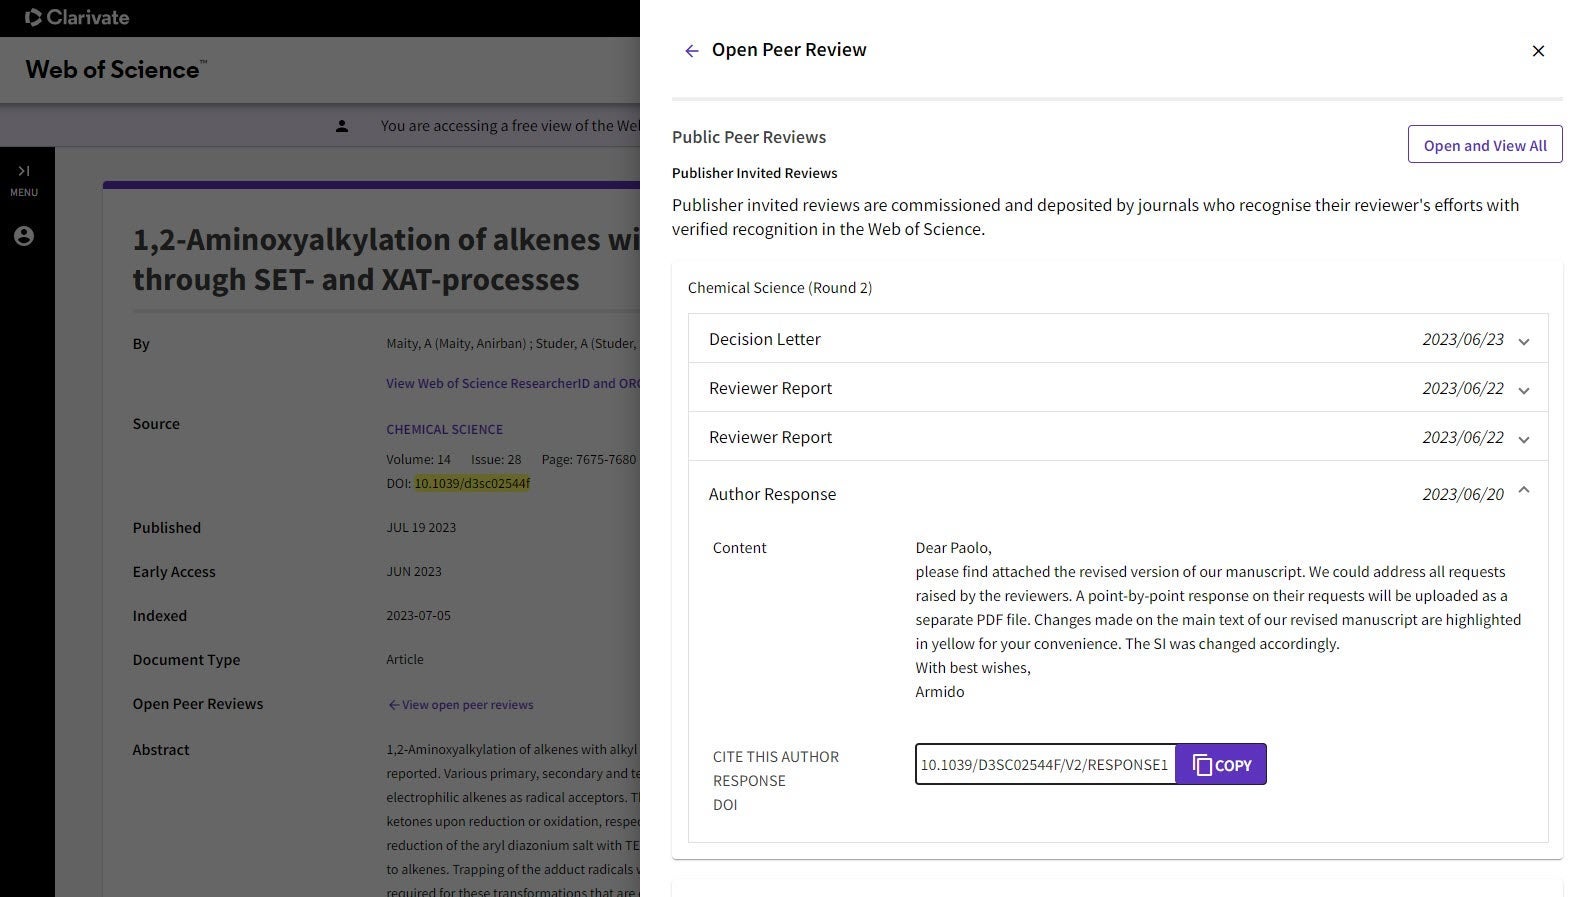
Task: Expand the first Reviewer Report chevron
Action: (x=1523, y=390)
